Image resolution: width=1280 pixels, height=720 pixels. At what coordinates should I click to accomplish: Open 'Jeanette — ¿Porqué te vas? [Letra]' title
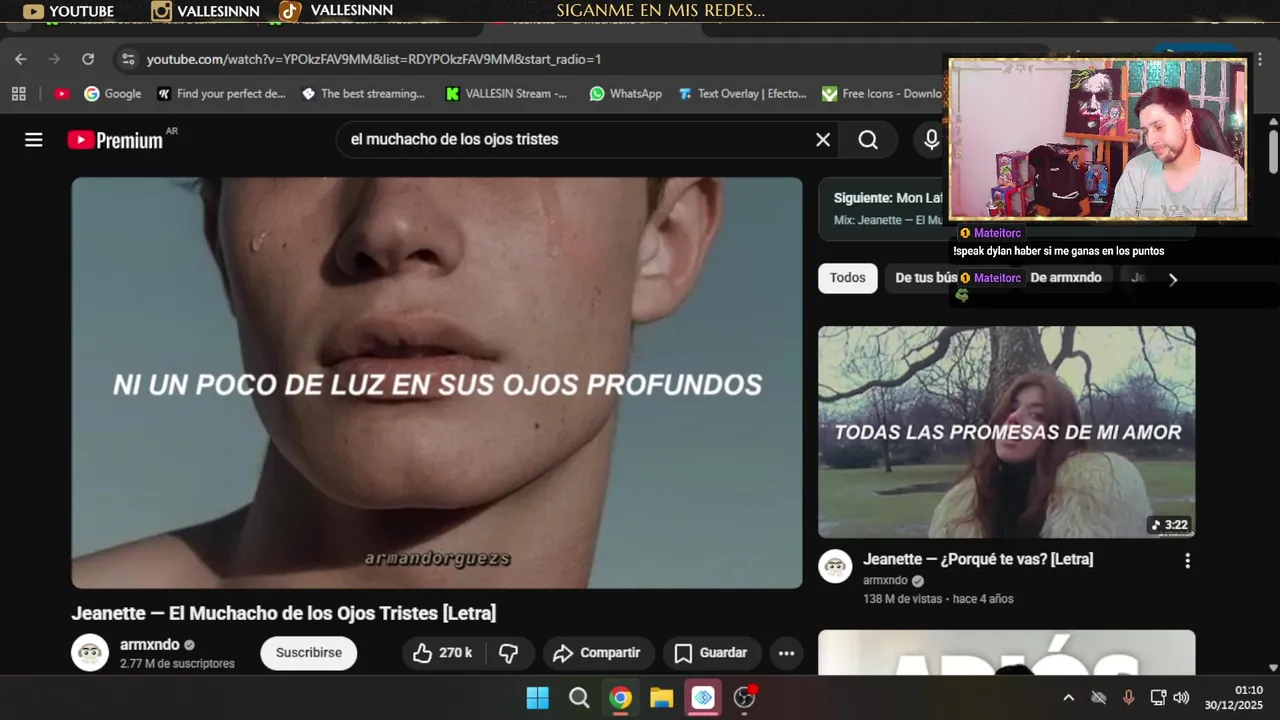978,560
